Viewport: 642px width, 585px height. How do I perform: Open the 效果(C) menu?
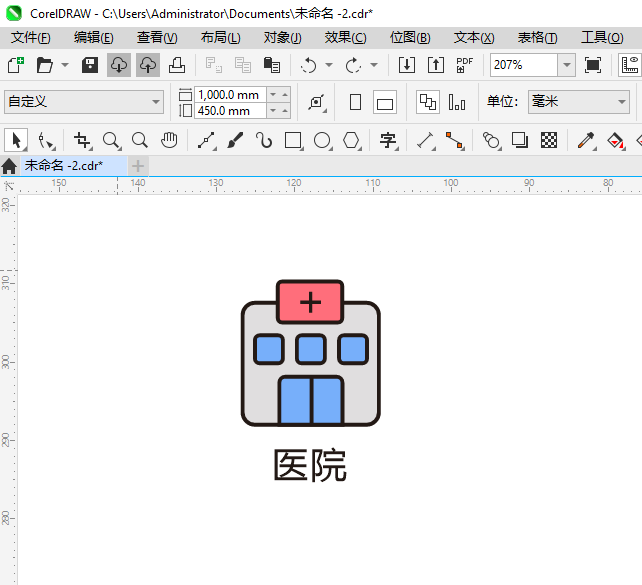click(345, 38)
